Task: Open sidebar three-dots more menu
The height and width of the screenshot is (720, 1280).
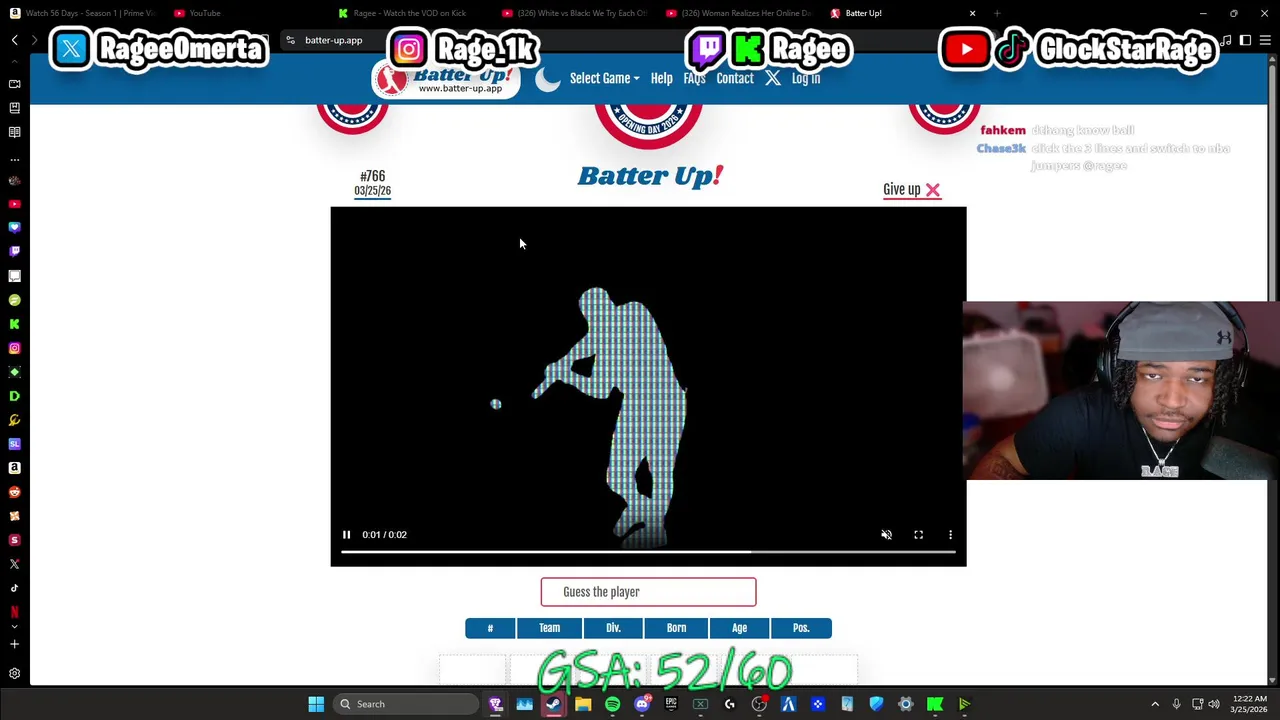Action: (14, 159)
